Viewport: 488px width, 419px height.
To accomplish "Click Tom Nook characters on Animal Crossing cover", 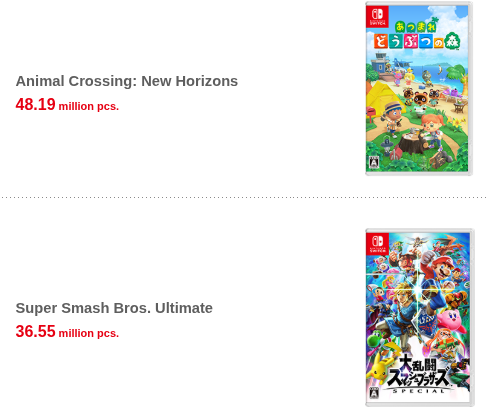I will (x=421, y=97).
